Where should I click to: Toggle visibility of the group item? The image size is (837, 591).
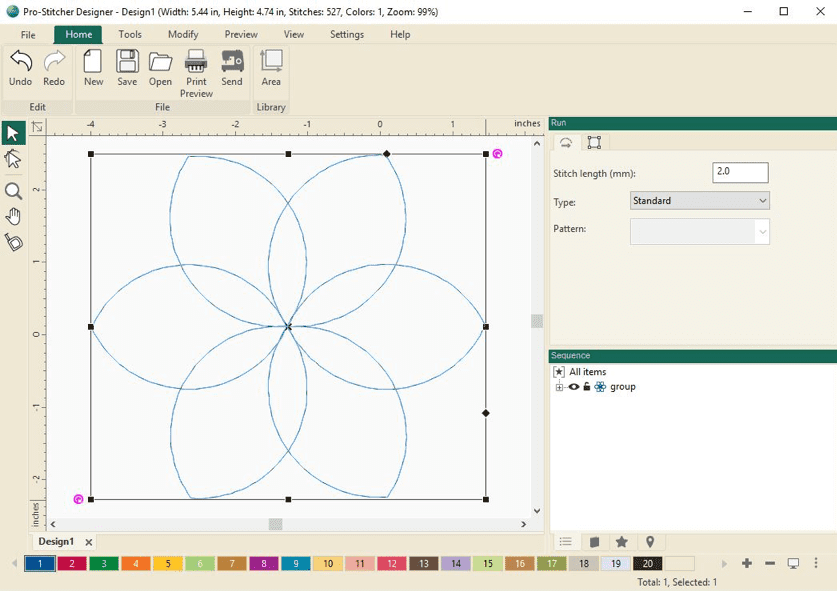point(573,387)
